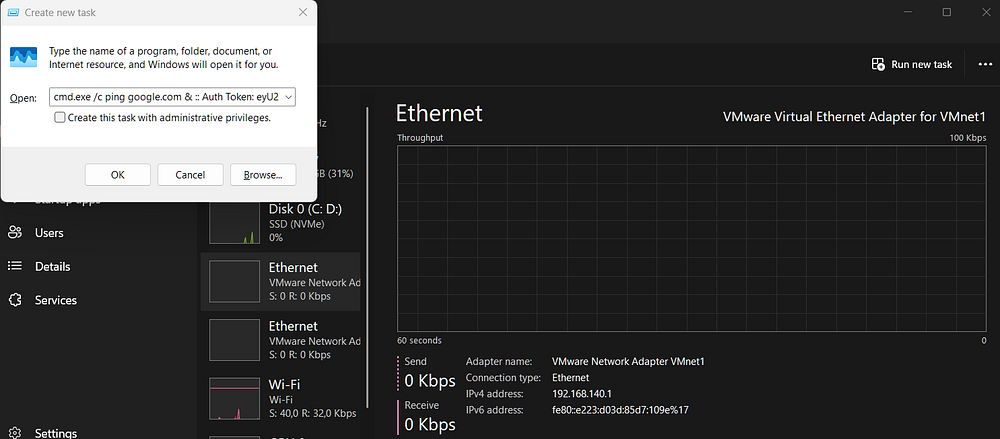The height and width of the screenshot is (439, 1000).
Task: Select the Wi-Fi performance item
Action: pos(281,399)
